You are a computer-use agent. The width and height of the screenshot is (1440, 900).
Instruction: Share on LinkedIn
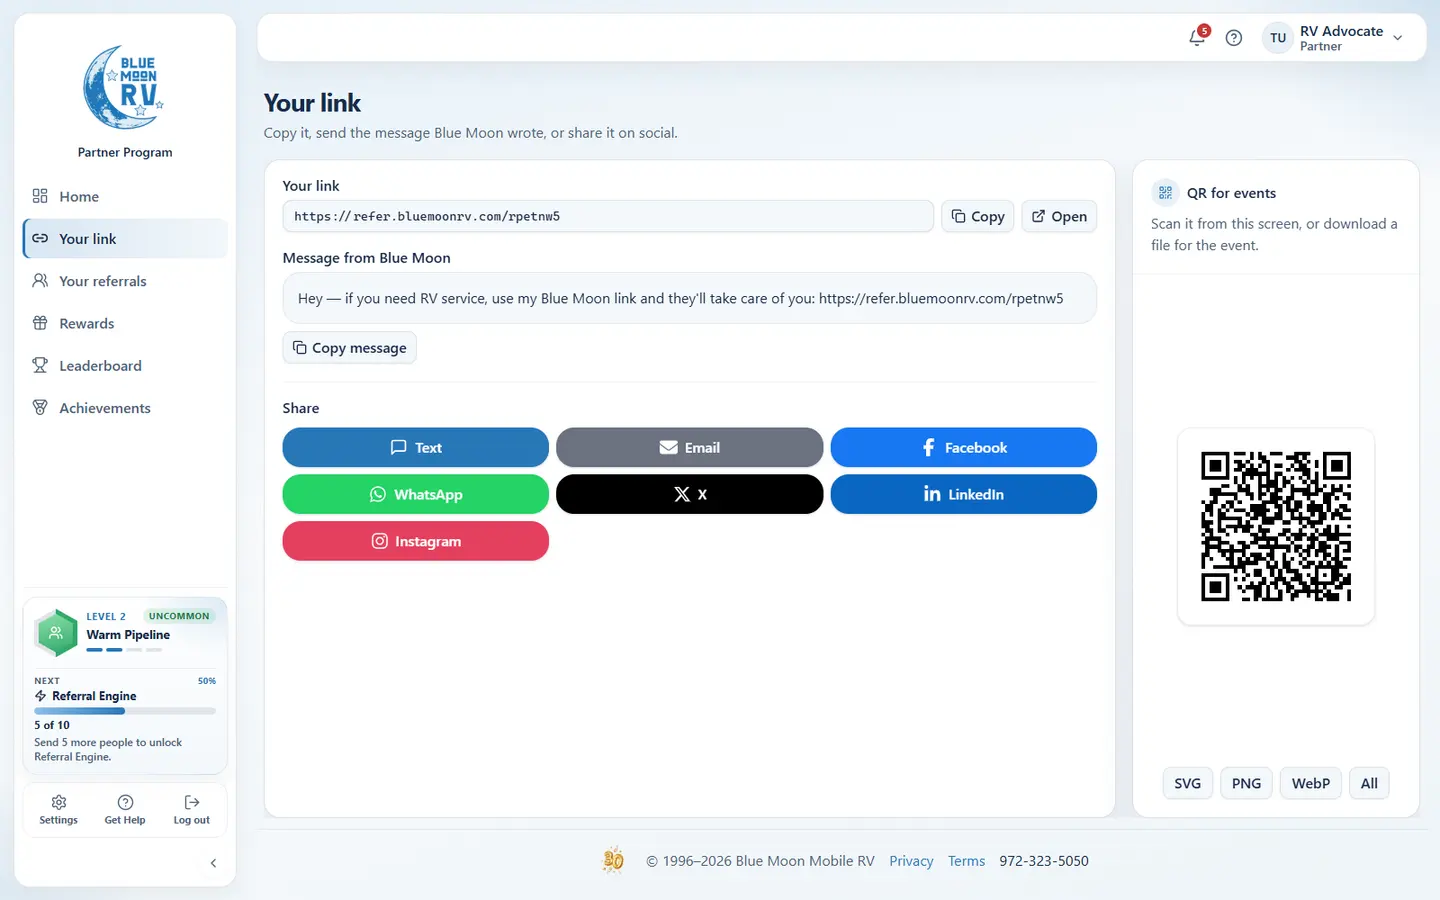tap(964, 494)
